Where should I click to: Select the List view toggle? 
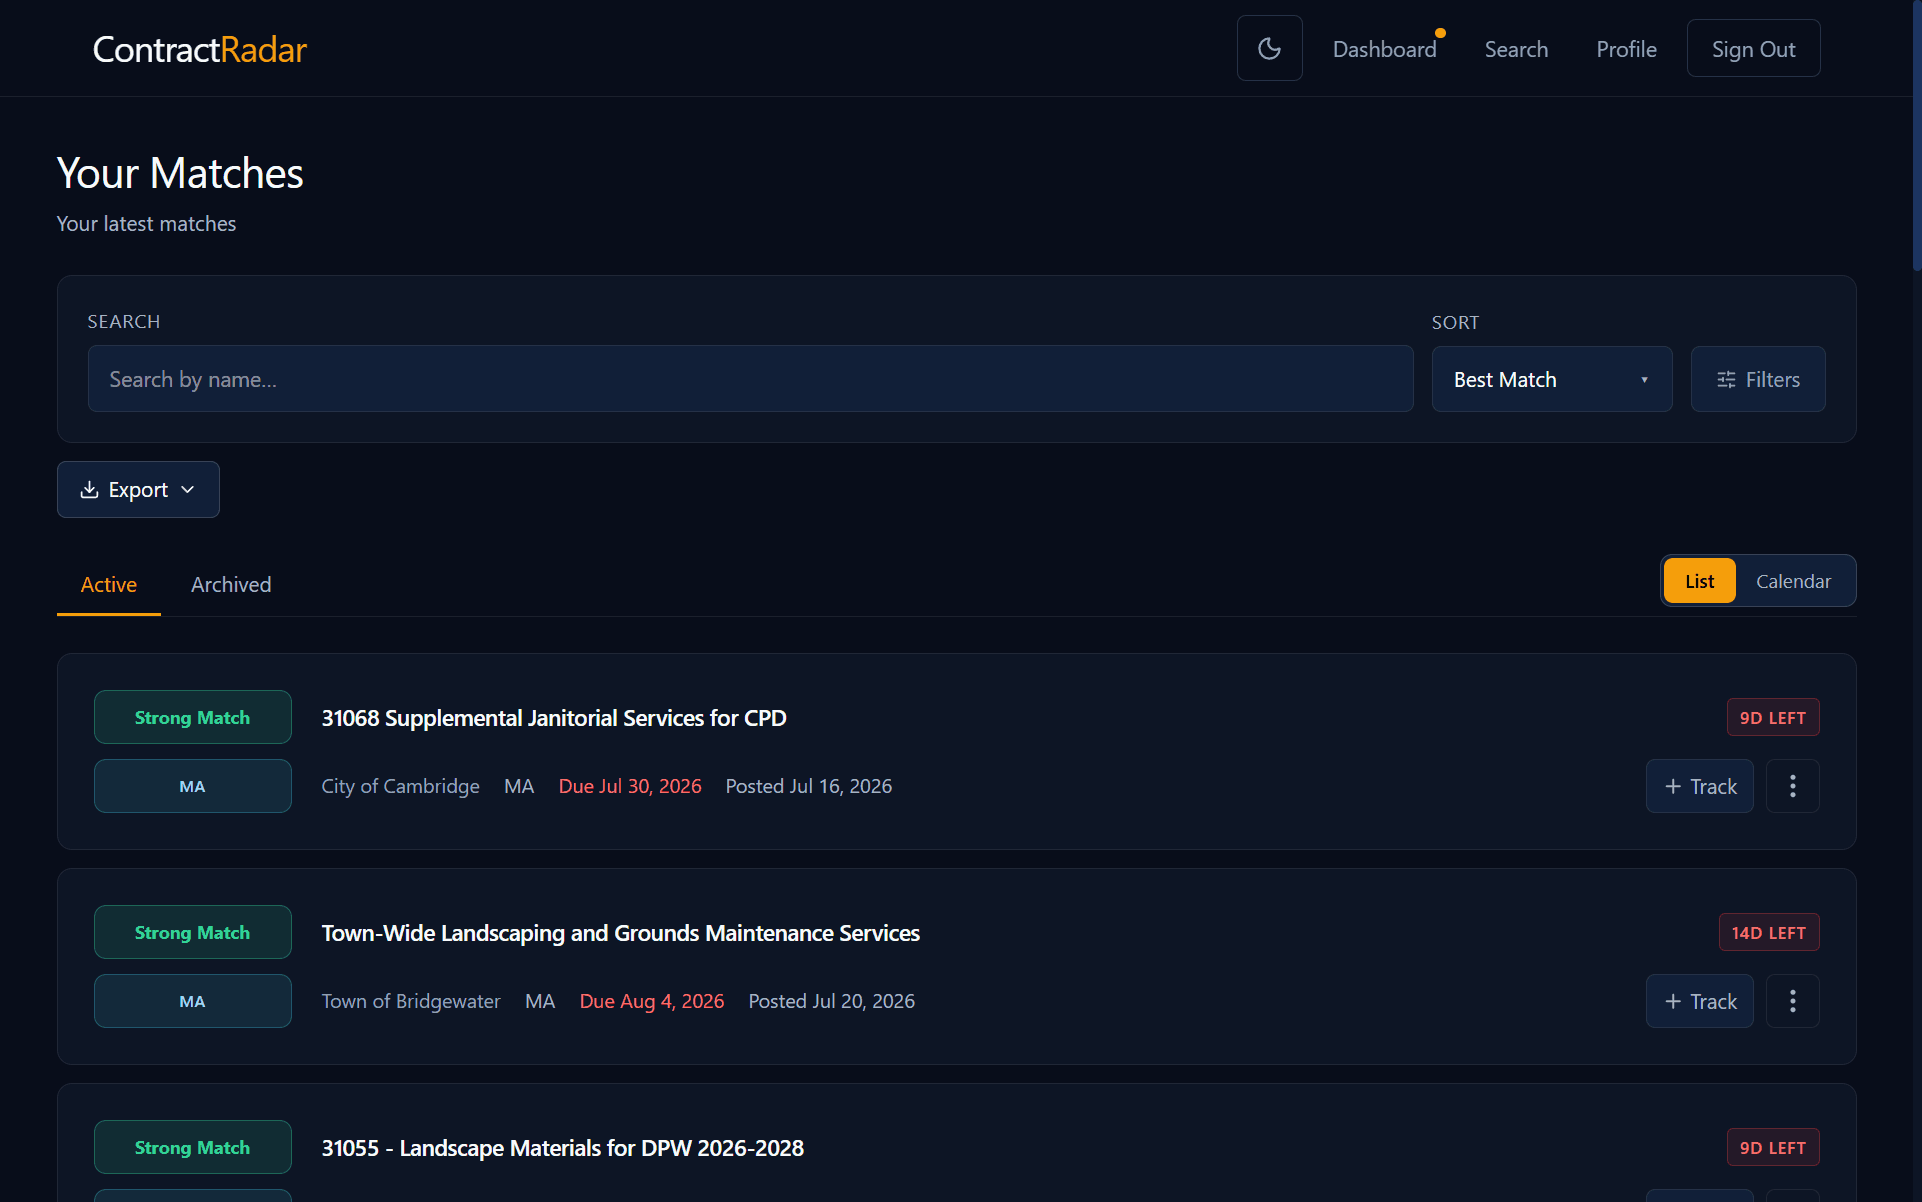click(x=1699, y=581)
